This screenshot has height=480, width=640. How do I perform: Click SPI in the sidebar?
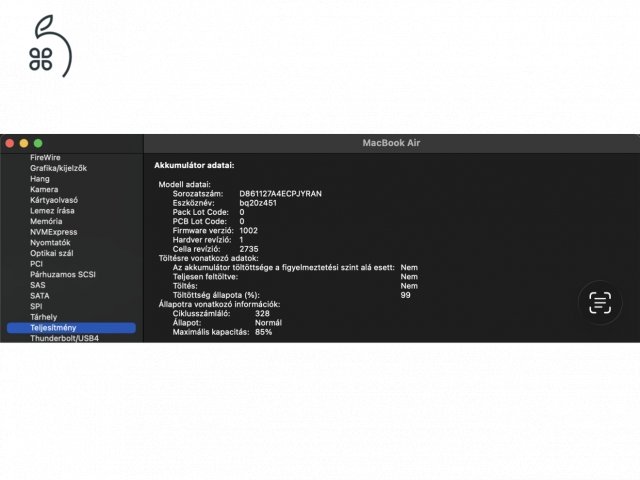coord(36,306)
